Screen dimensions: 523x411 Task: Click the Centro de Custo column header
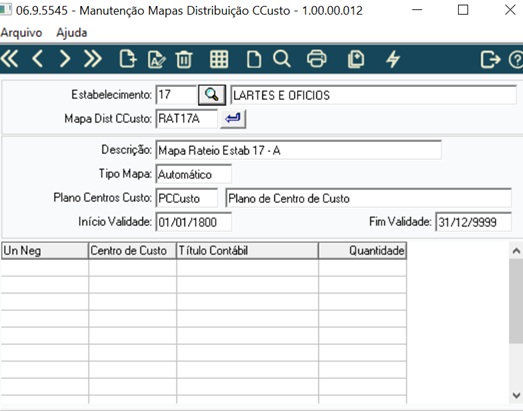pos(132,251)
